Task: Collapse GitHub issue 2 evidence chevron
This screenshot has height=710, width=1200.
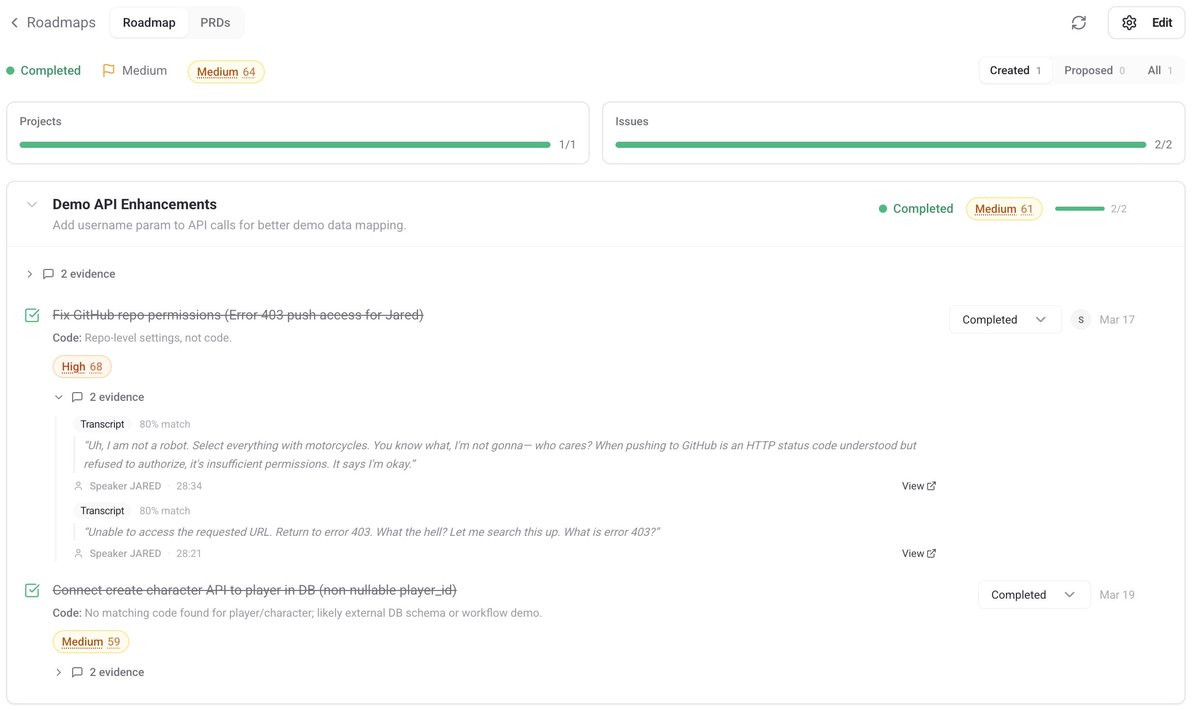Action: click(58, 397)
